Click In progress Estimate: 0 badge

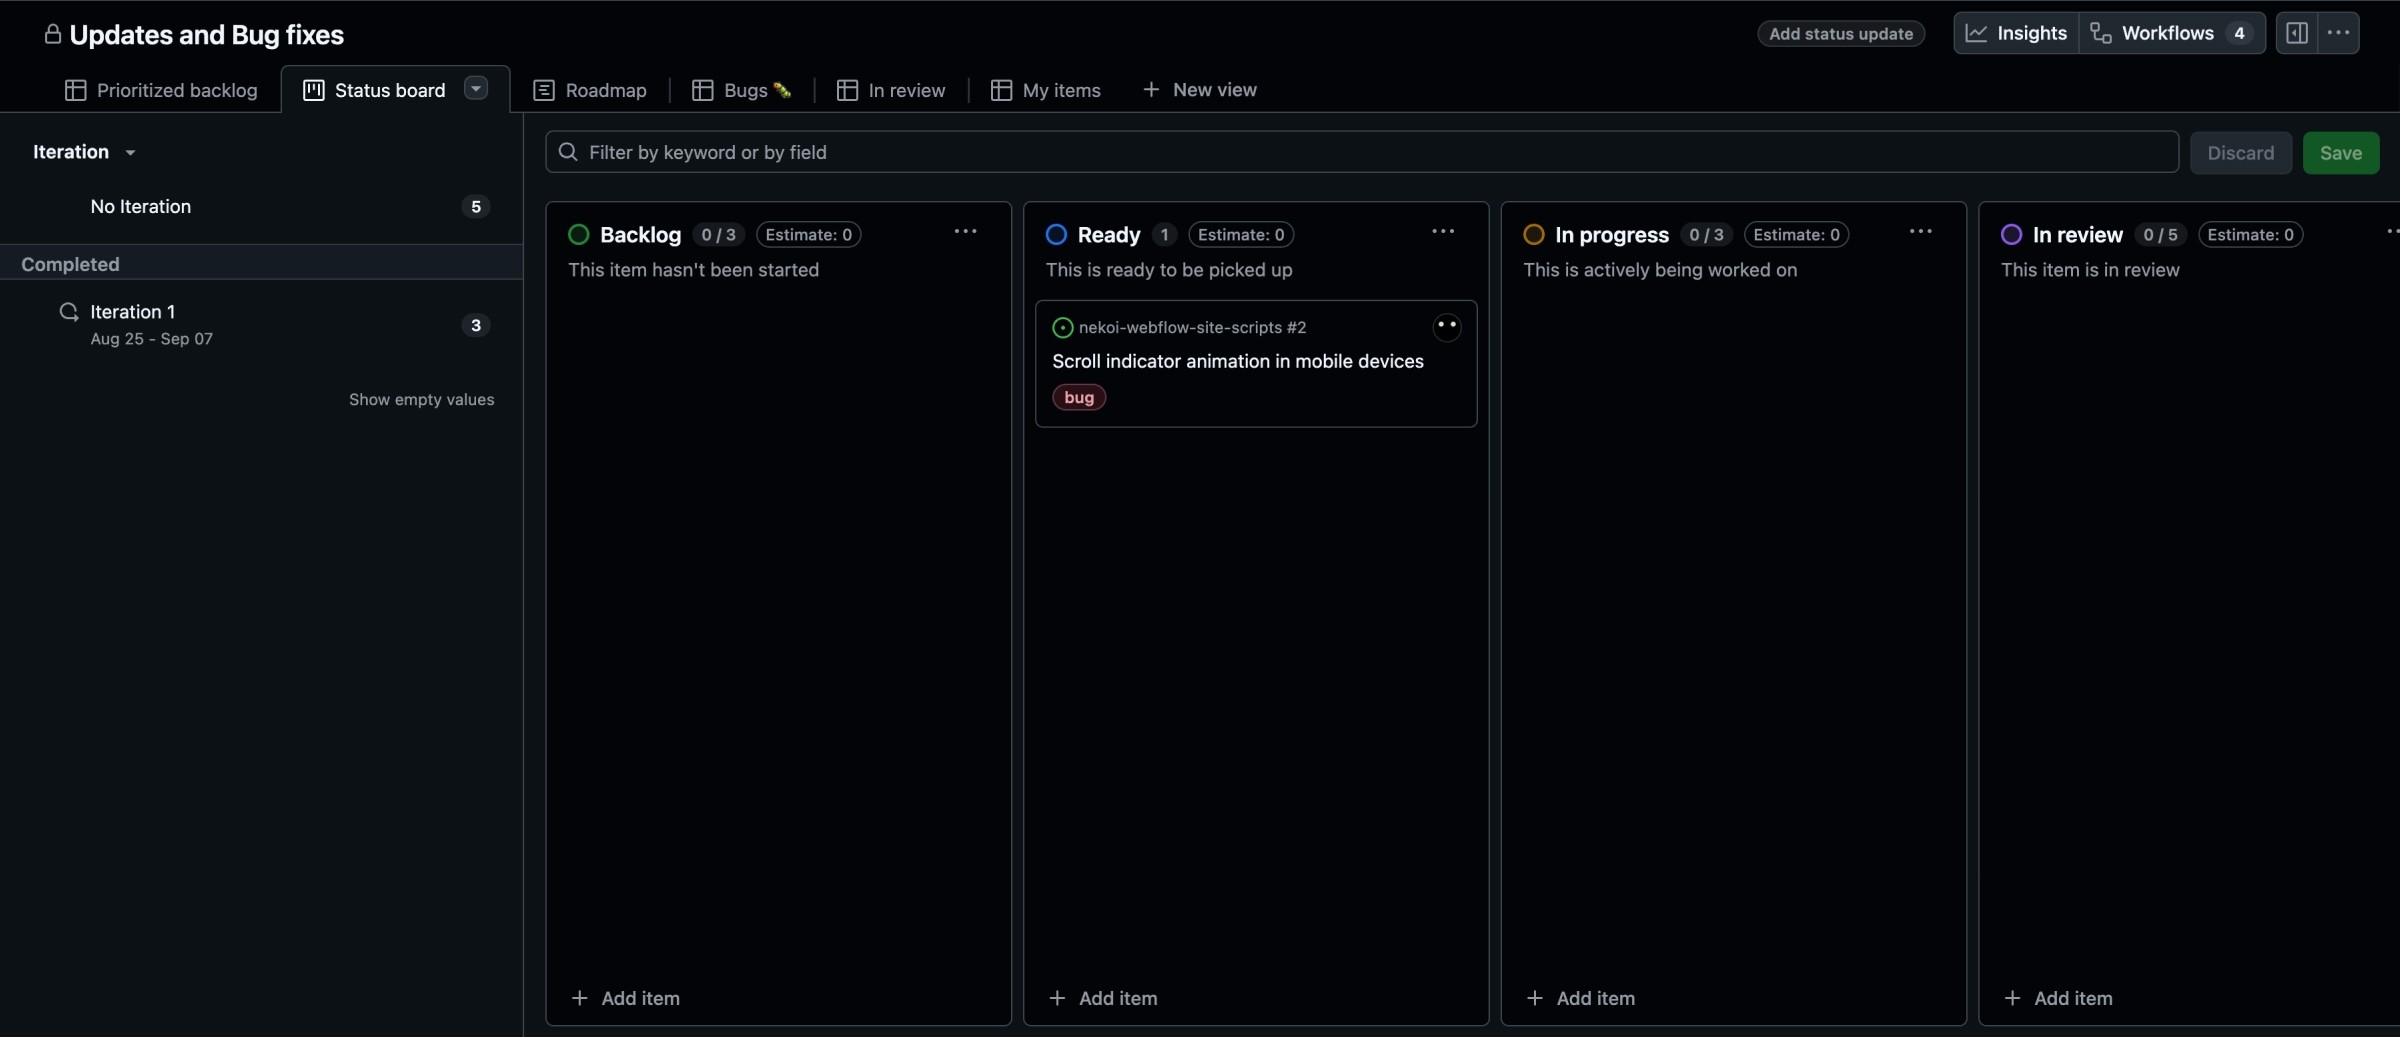[1796, 234]
